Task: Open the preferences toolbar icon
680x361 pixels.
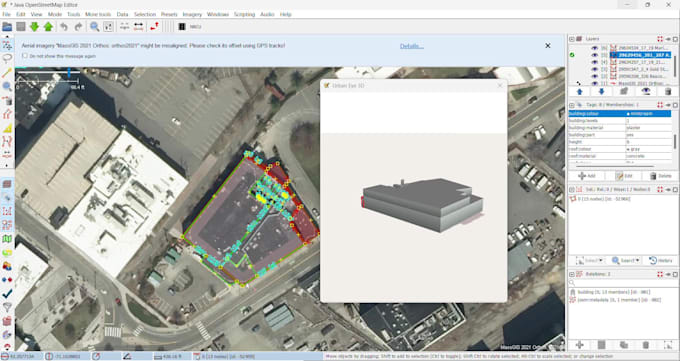Action: tap(108, 26)
